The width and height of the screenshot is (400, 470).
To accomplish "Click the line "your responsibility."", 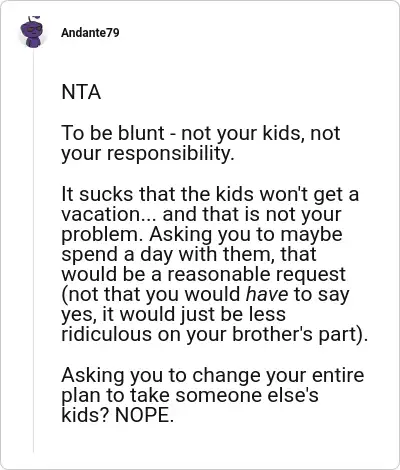I will coord(148,153).
